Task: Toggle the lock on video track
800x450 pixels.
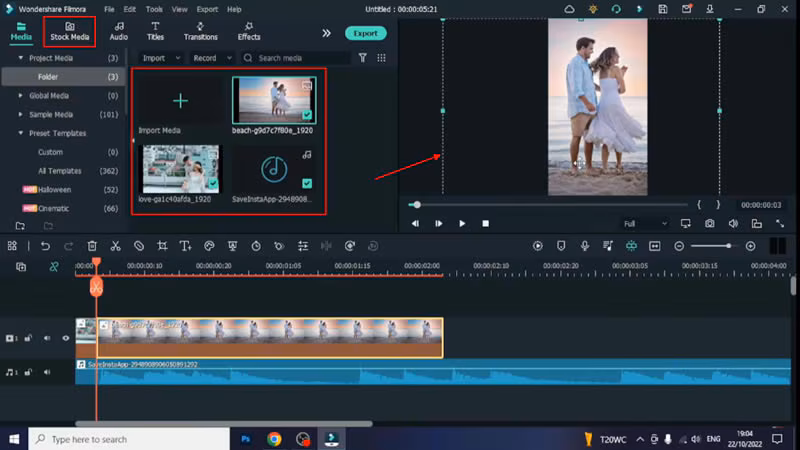Action: point(29,338)
